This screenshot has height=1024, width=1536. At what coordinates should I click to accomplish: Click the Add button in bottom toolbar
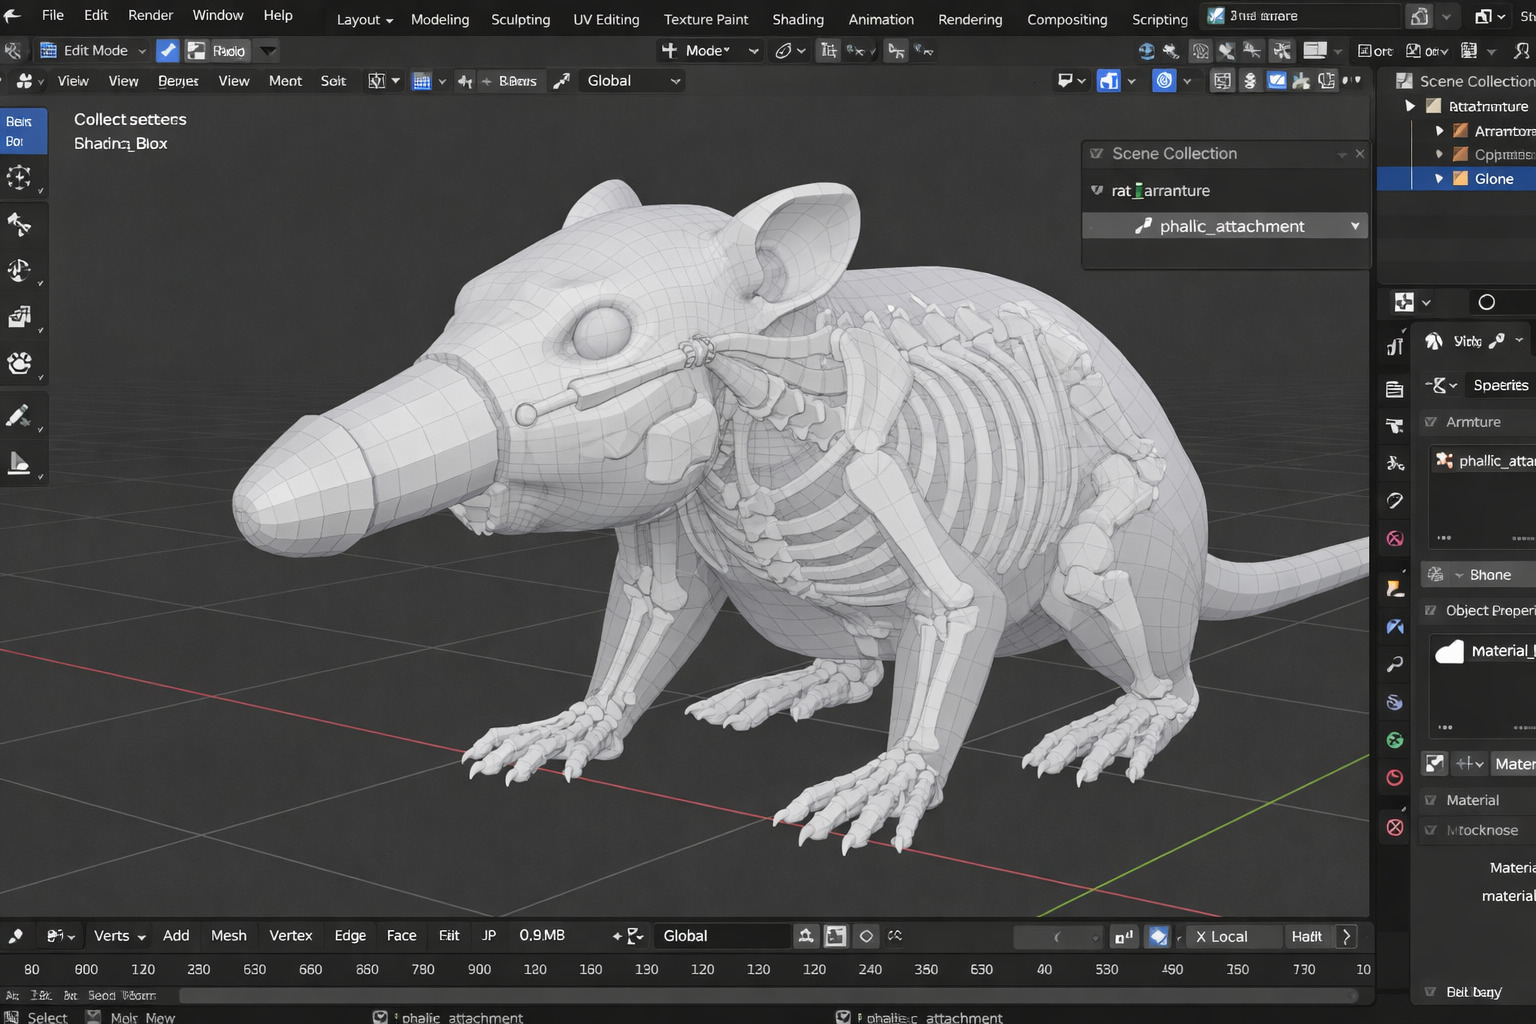click(176, 936)
